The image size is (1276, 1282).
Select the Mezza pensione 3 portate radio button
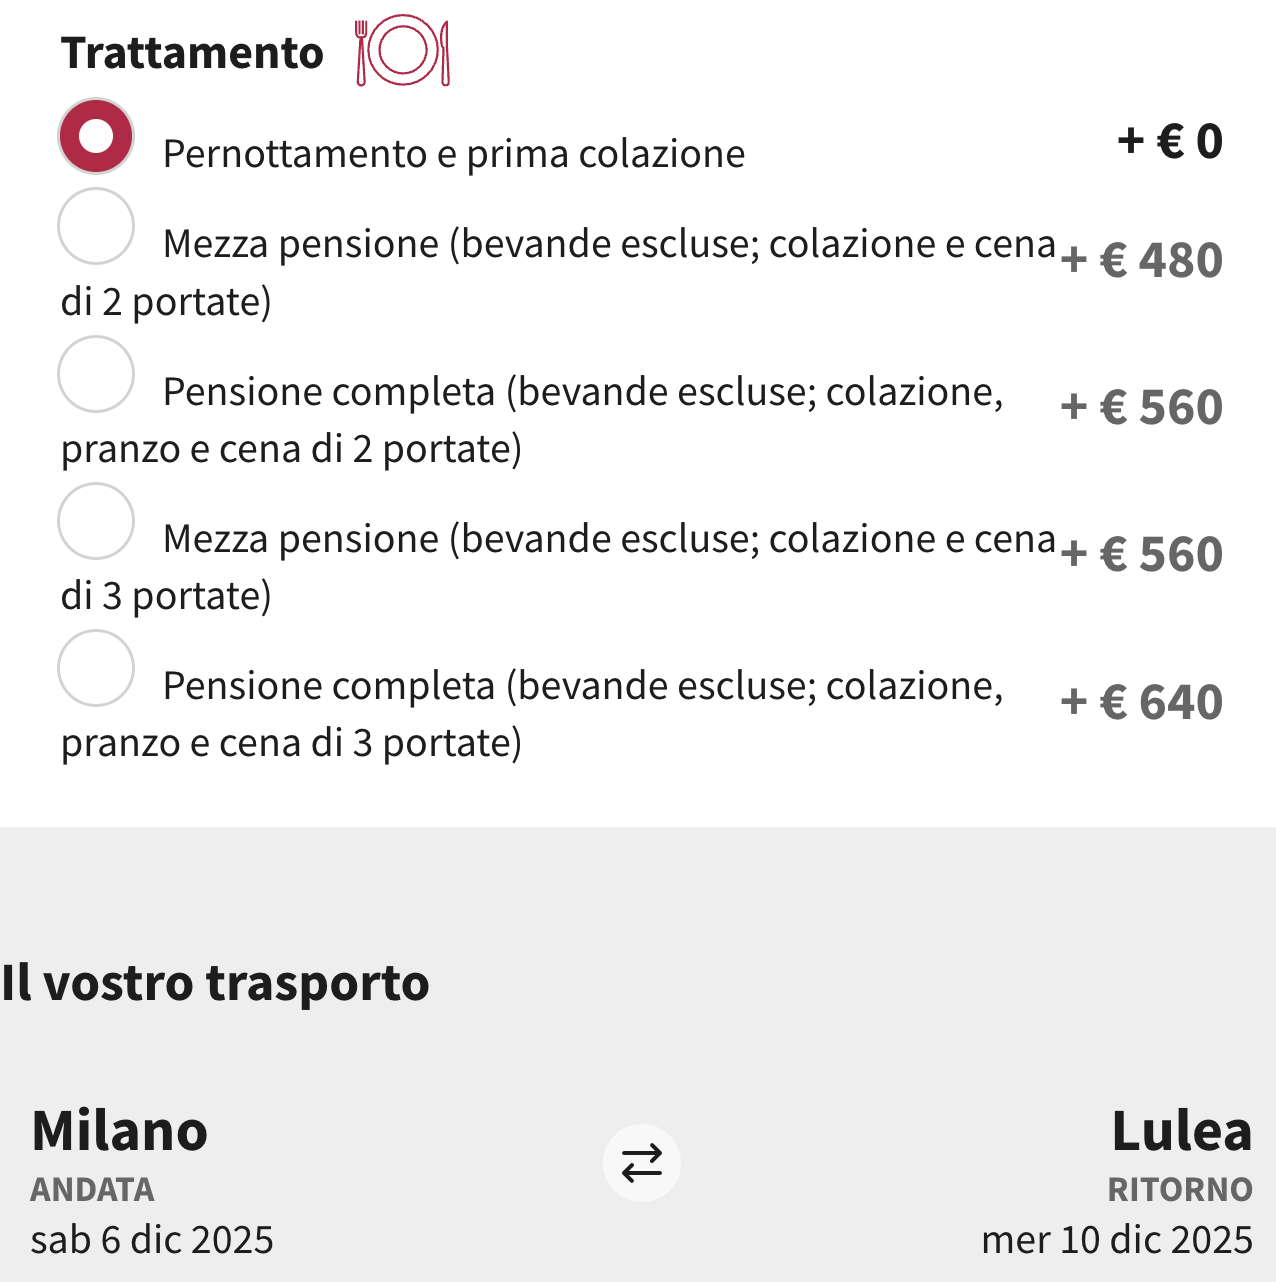click(96, 521)
